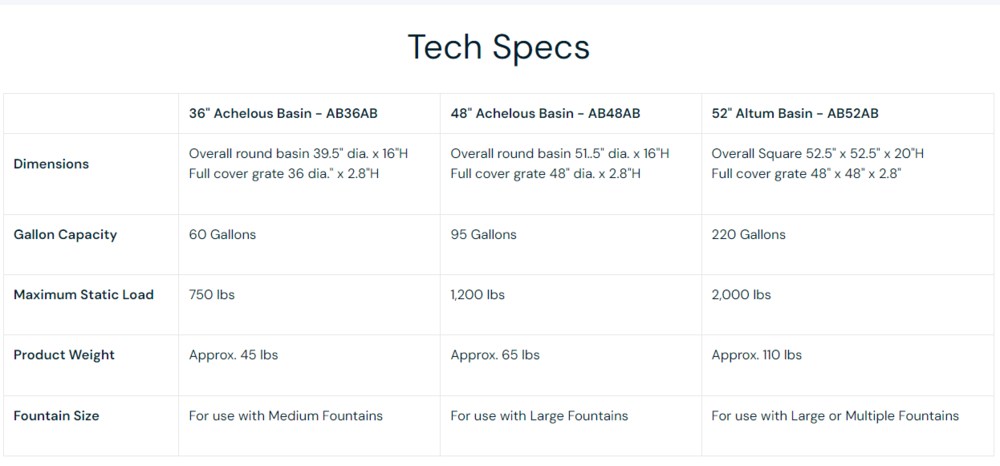Click the 60 Gallons cell
The height and width of the screenshot is (466, 1000).
[x=222, y=235]
